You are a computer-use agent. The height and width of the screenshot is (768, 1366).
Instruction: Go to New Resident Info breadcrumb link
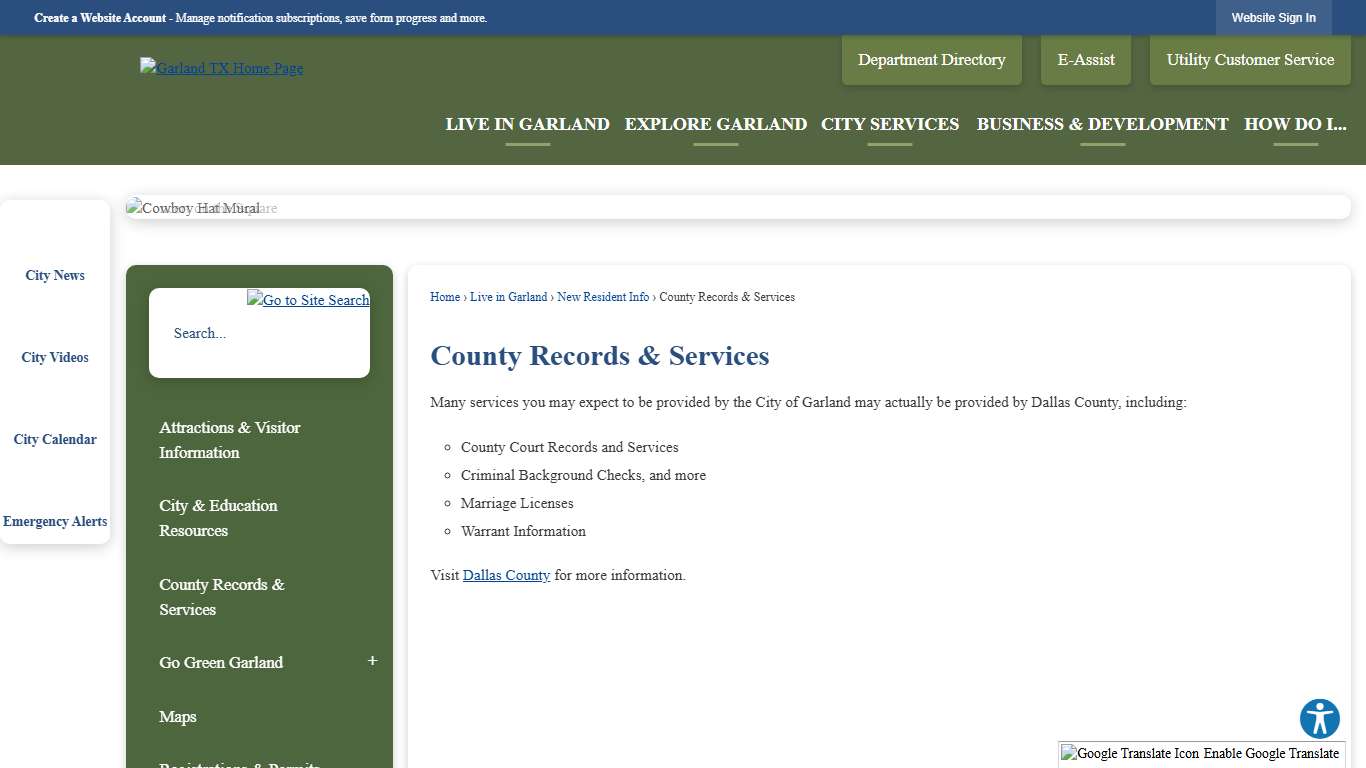pyautogui.click(x=603, y=297)
